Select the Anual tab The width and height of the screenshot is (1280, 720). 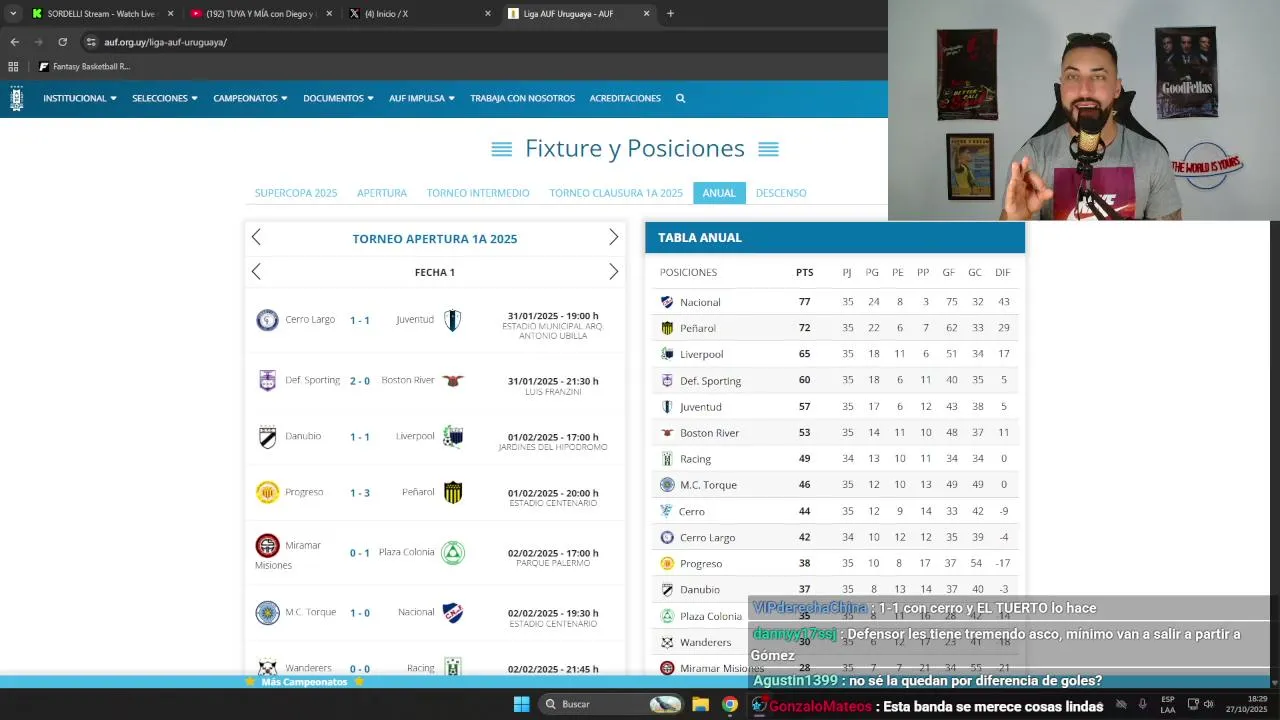[x=719, y=193]
